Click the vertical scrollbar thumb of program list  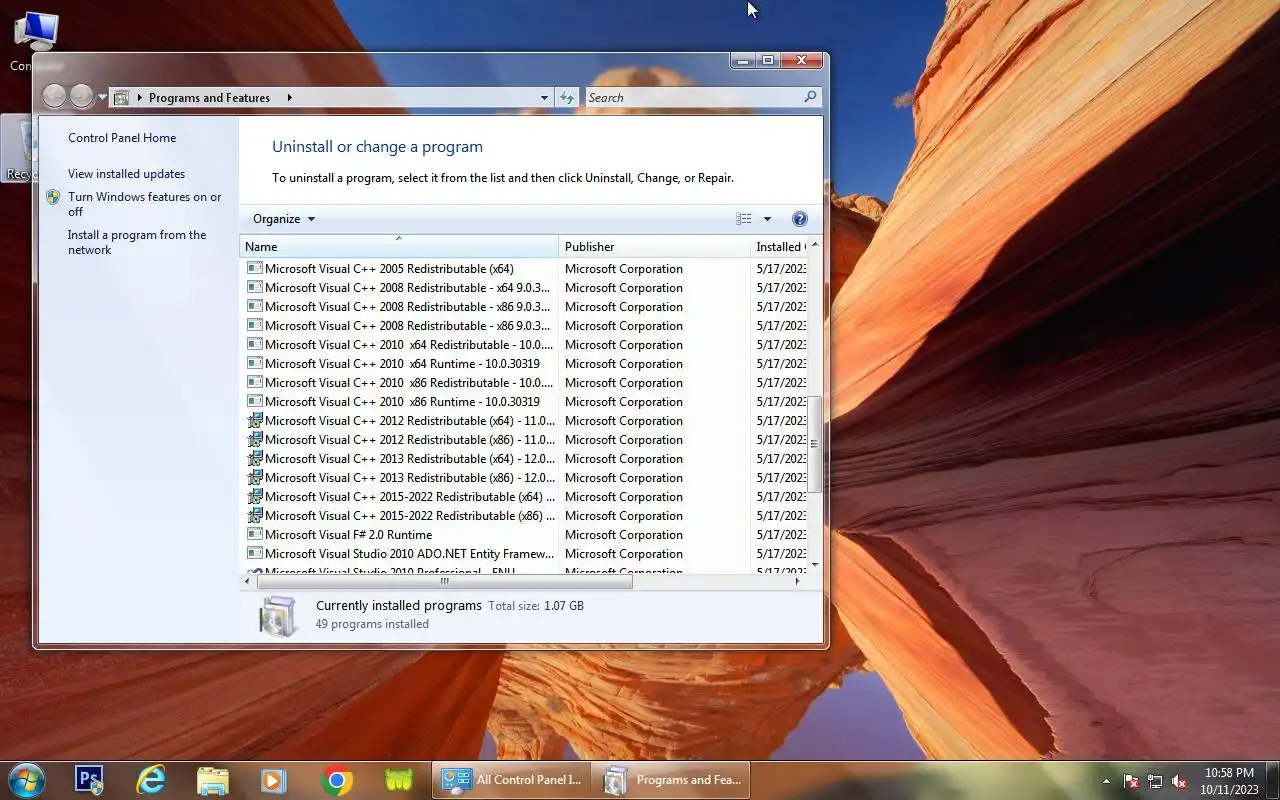click(x=814, y=444)
